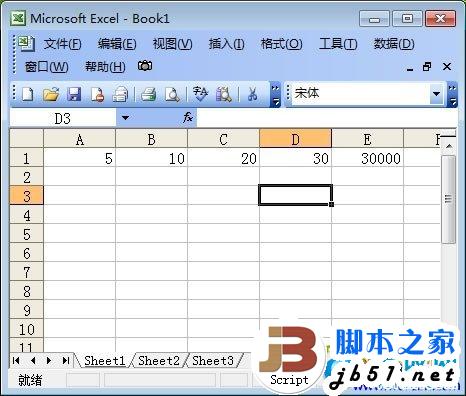
Task: Open the 插入(I) menu
Action: [x=226, y=44]
